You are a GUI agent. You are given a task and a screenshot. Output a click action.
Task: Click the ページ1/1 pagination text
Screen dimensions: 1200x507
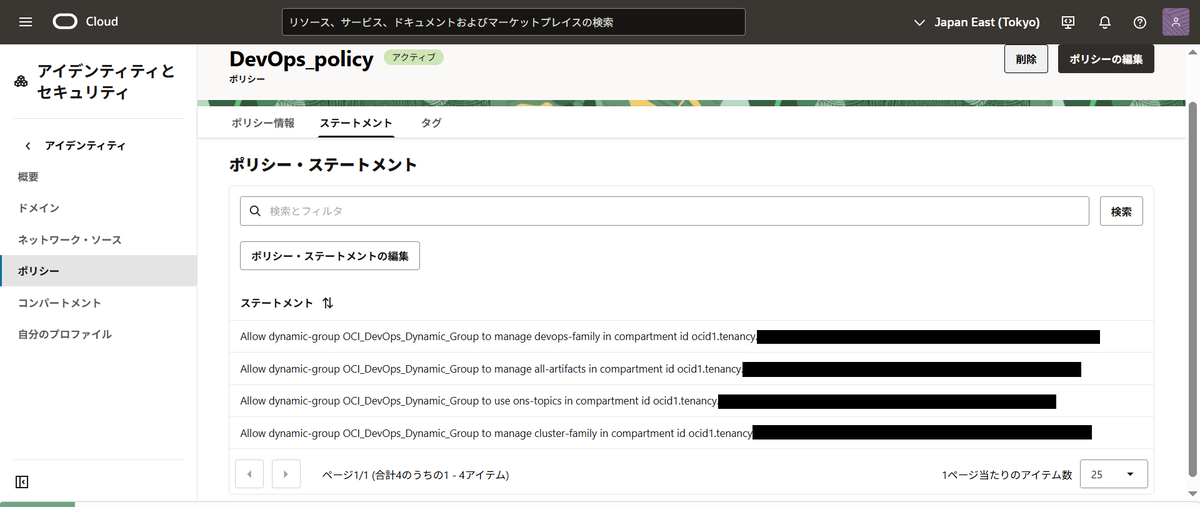415,475
